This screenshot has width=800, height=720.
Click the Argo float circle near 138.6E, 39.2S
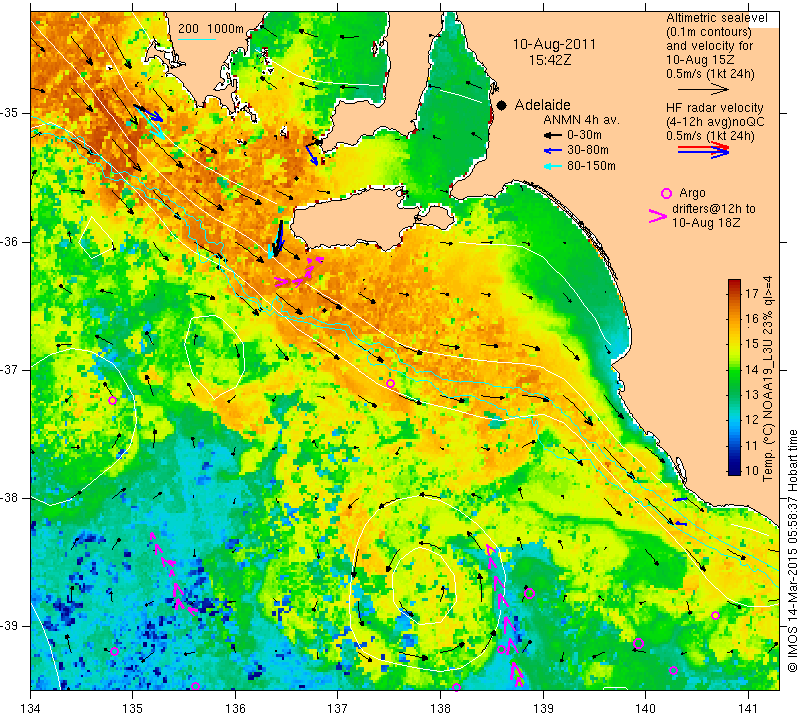pos(502,649)
